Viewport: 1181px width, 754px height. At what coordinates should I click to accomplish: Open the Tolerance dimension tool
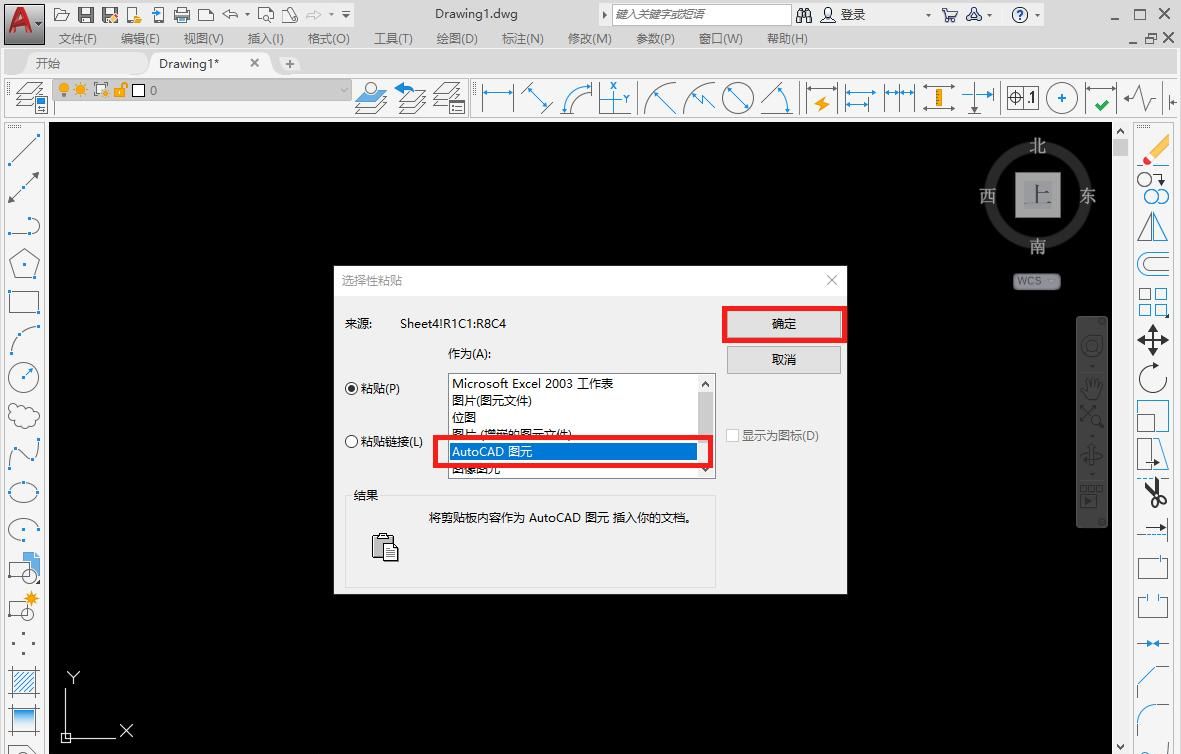tap(1023, 99)
